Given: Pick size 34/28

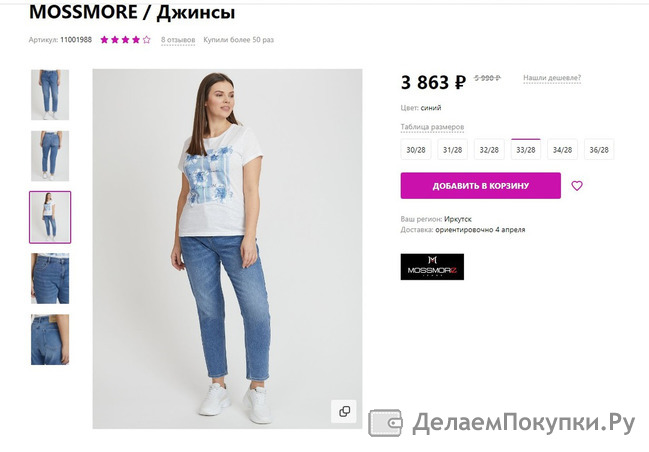Looking at the screenshot, I should [x=562, y=149].
